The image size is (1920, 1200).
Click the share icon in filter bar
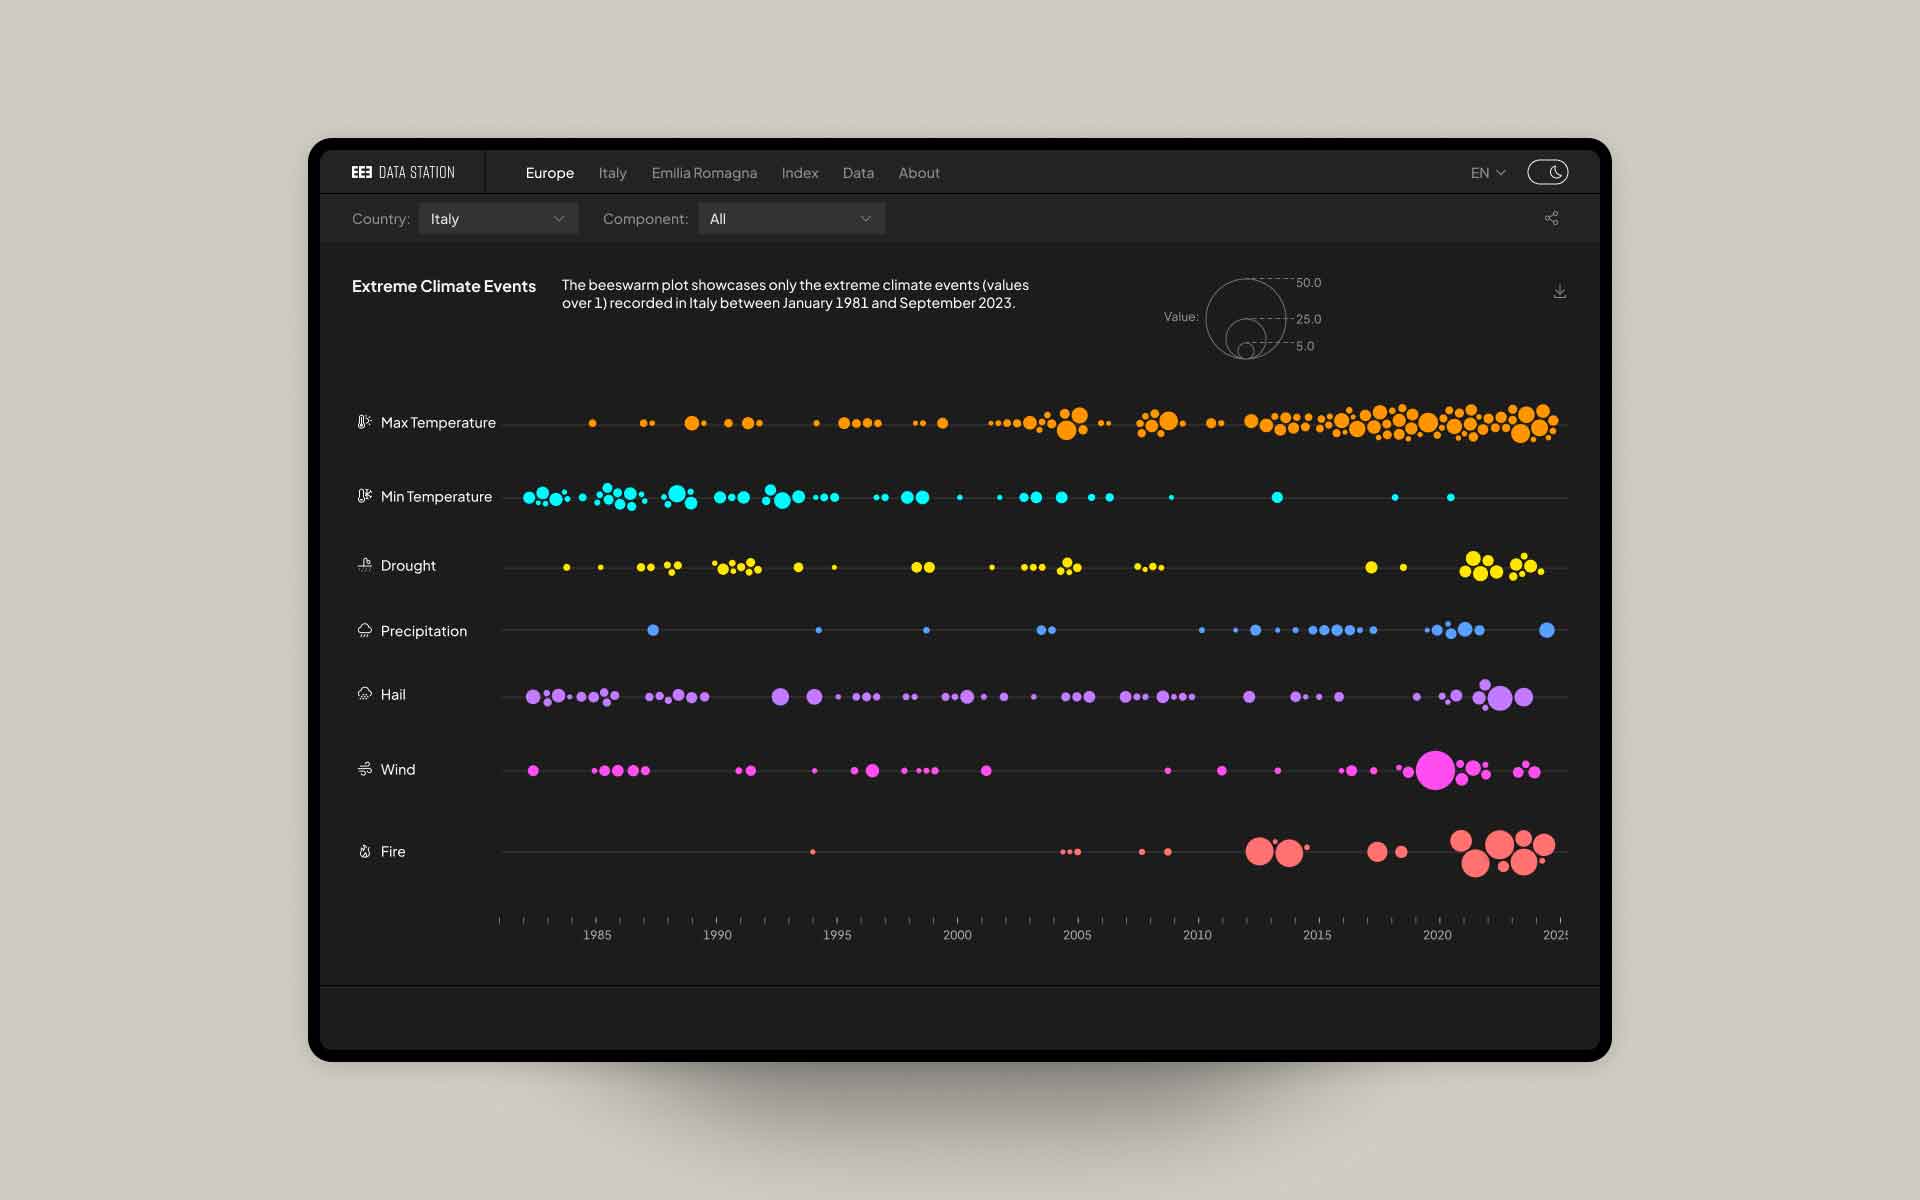tap(1551, 218)
